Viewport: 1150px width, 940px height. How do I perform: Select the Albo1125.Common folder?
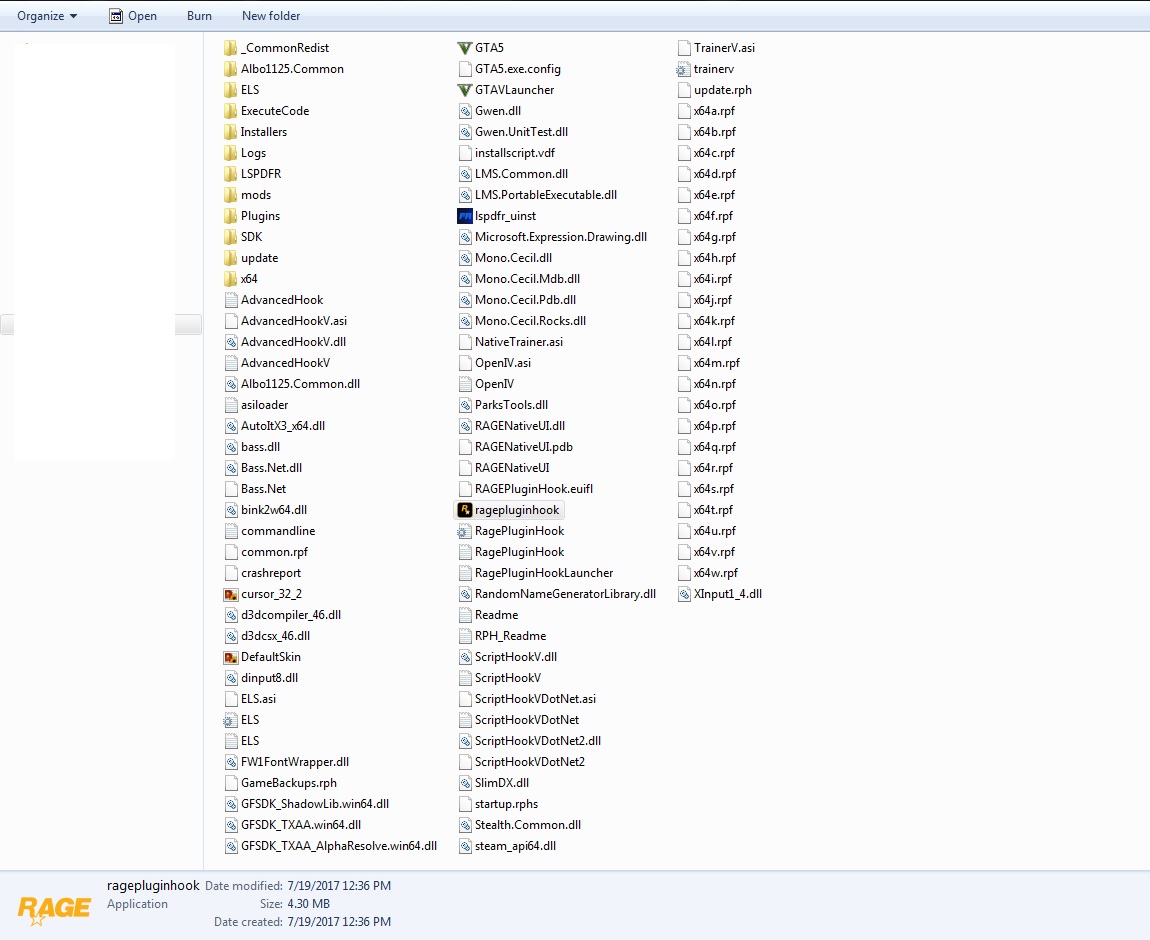point(284,69)
